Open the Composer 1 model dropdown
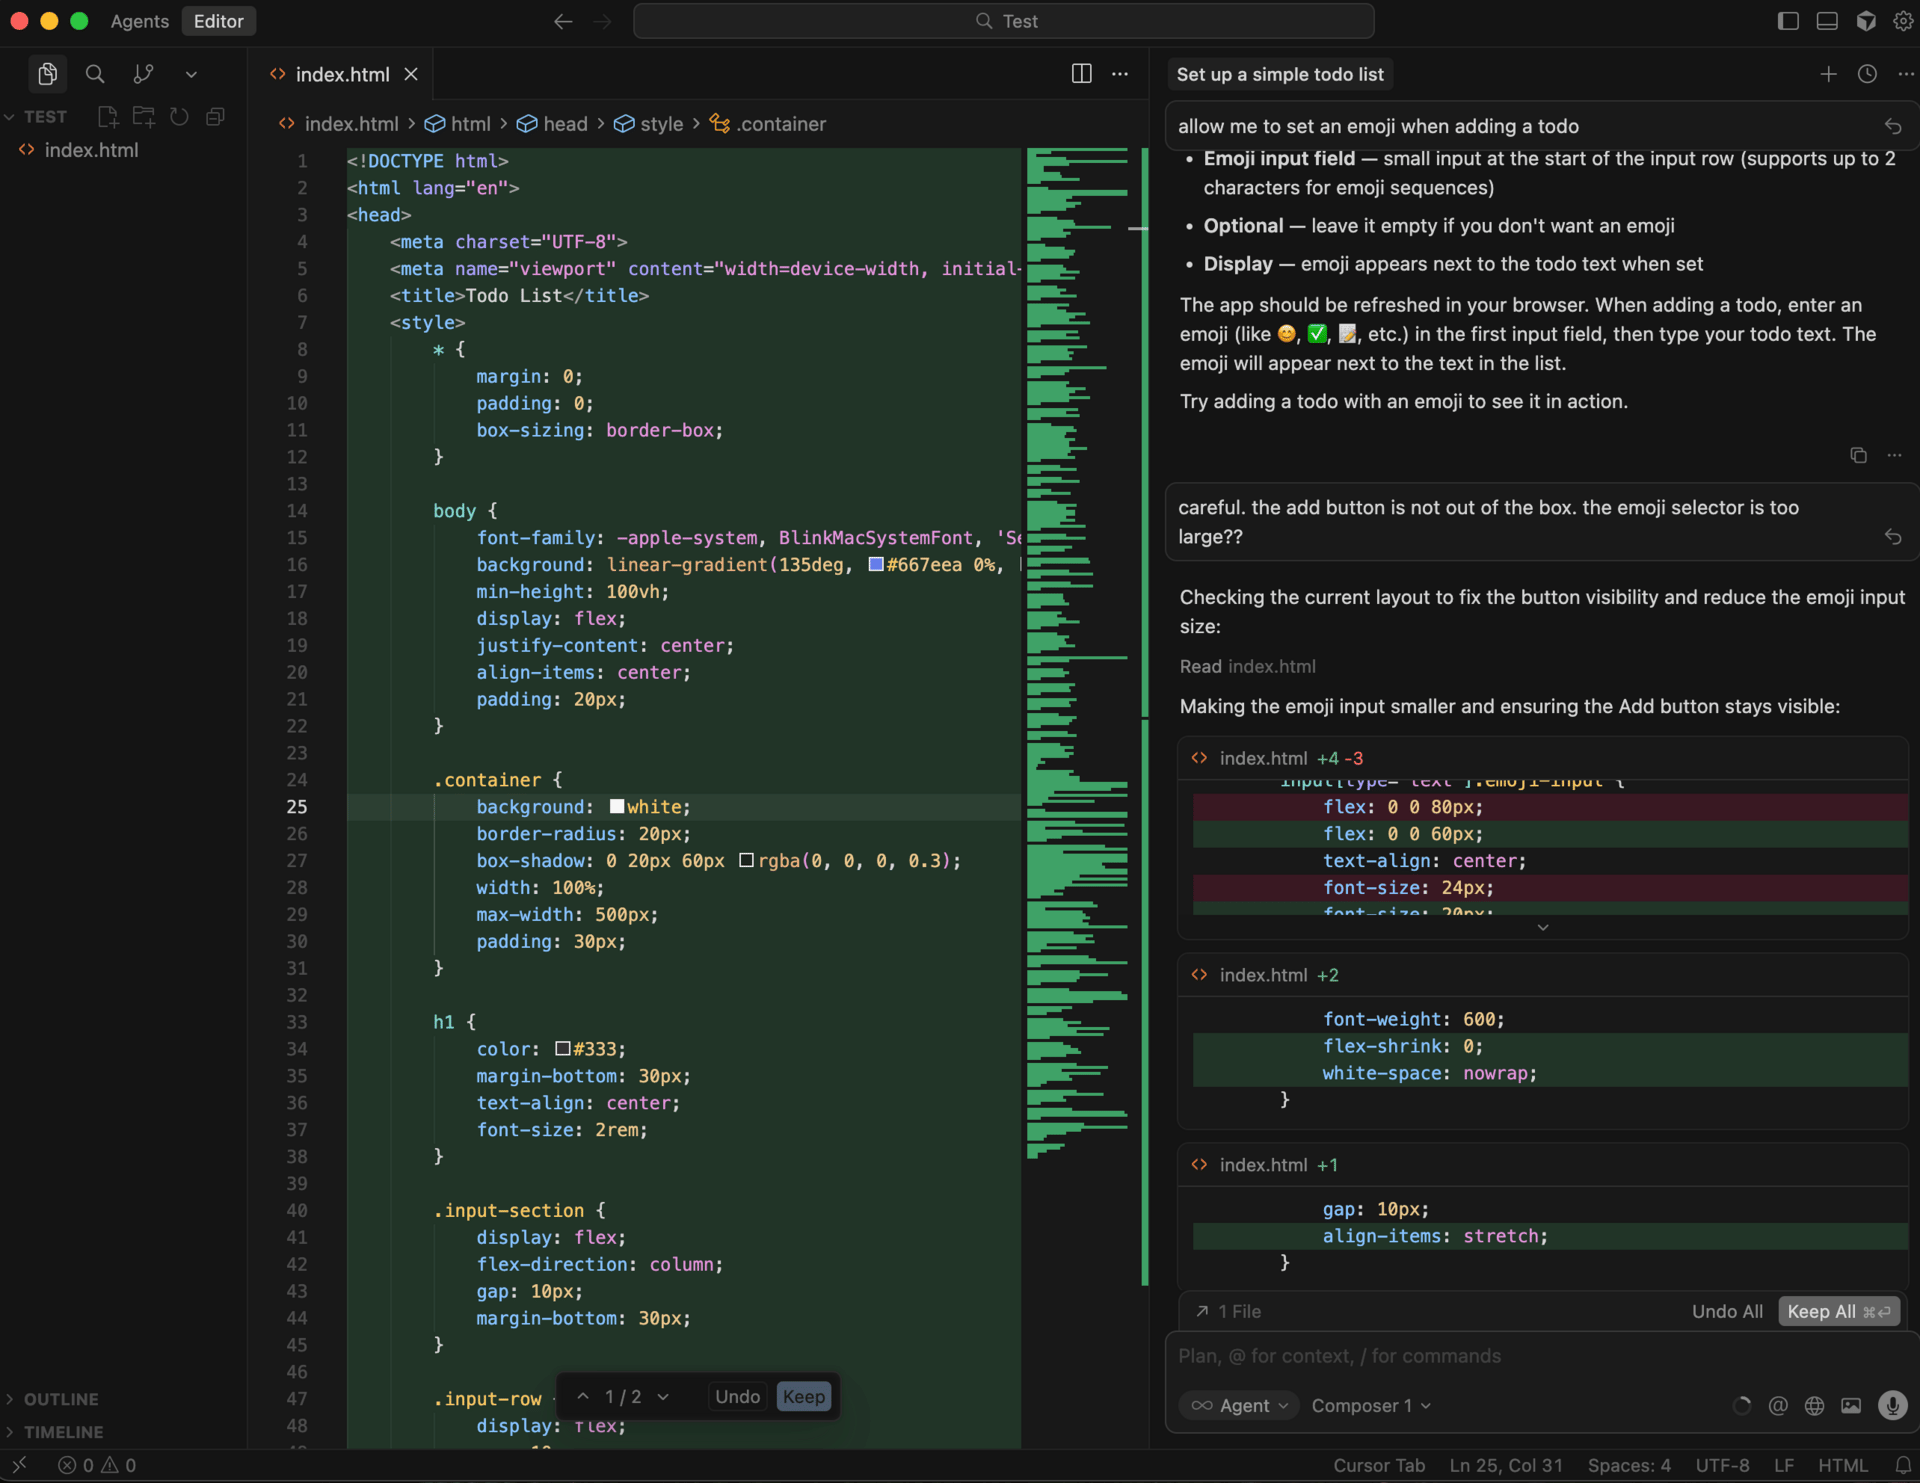Screen dimensions: 1920x1483 1371,1405
